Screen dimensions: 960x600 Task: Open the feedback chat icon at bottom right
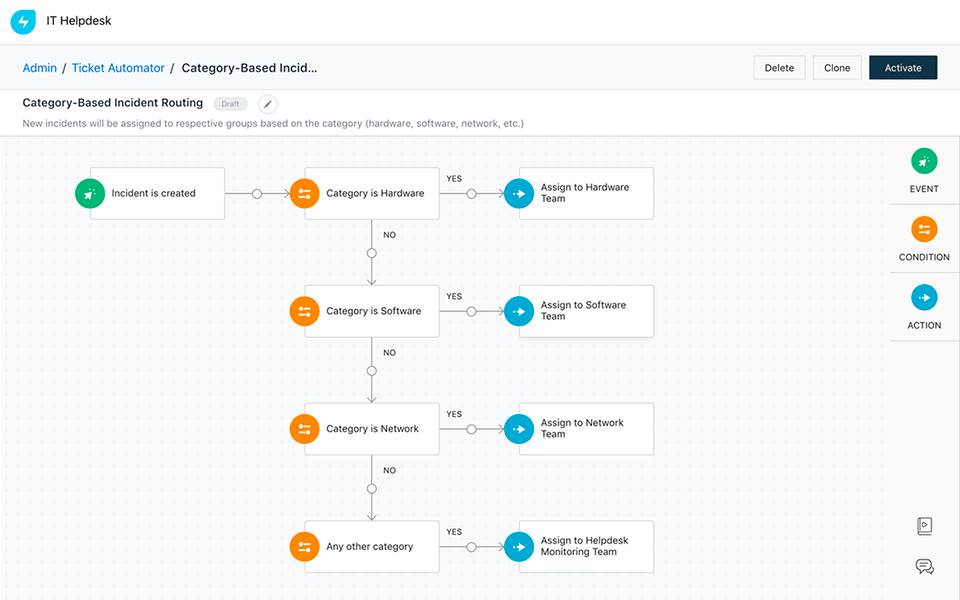click(924, 566)
